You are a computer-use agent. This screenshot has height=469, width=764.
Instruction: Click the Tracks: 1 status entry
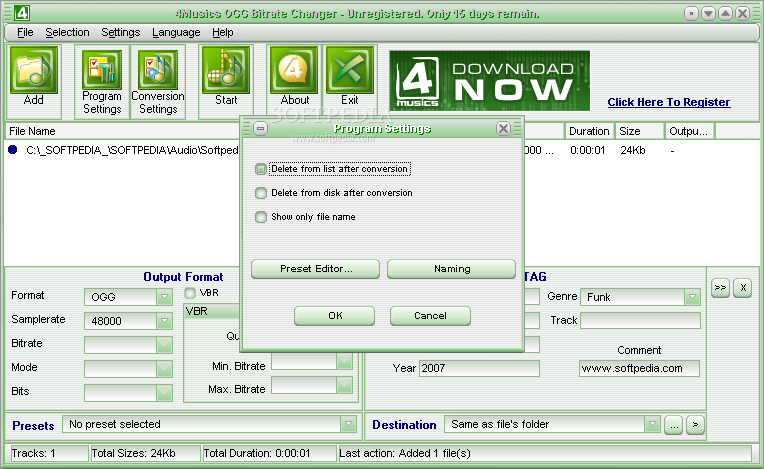tap(48, 453)
